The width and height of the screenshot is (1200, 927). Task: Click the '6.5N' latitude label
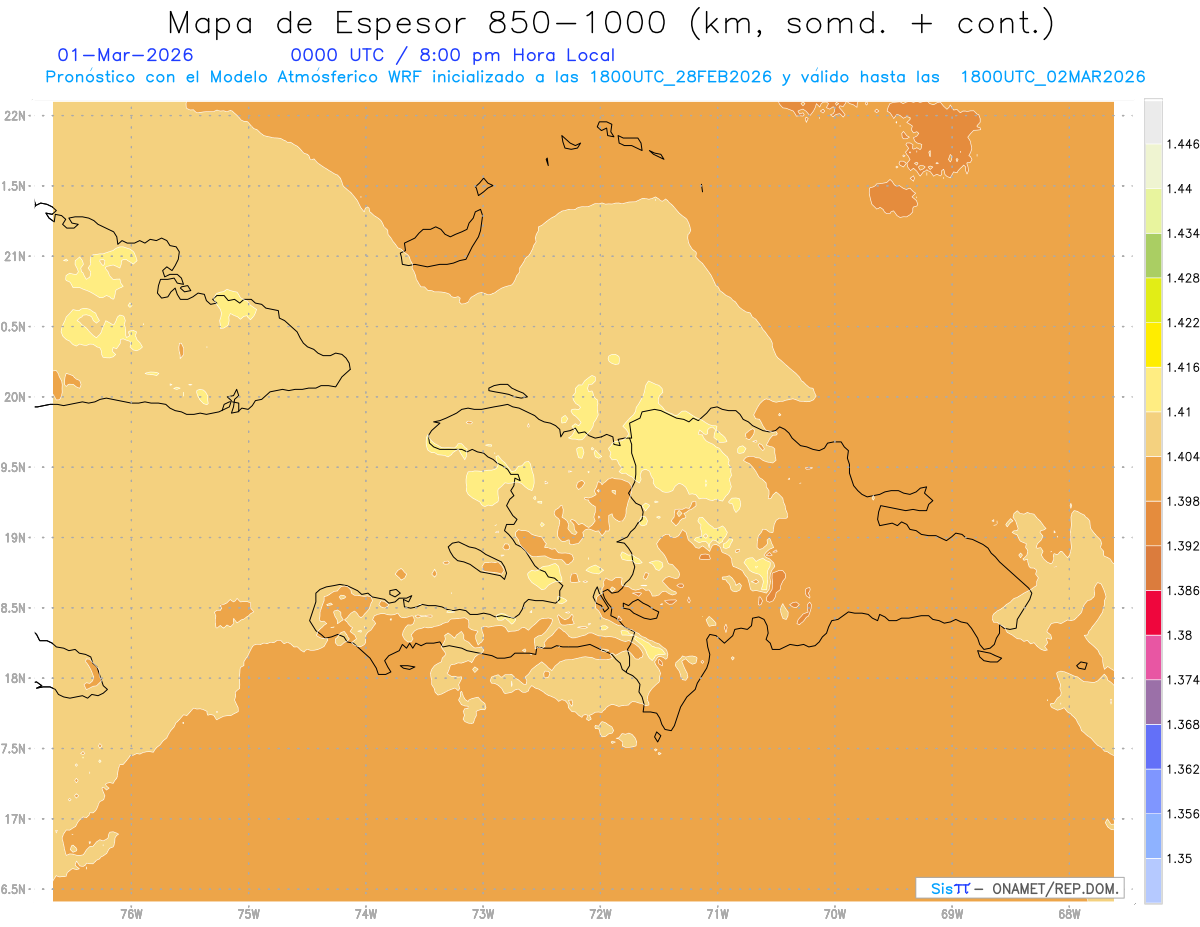coord(15,890)
